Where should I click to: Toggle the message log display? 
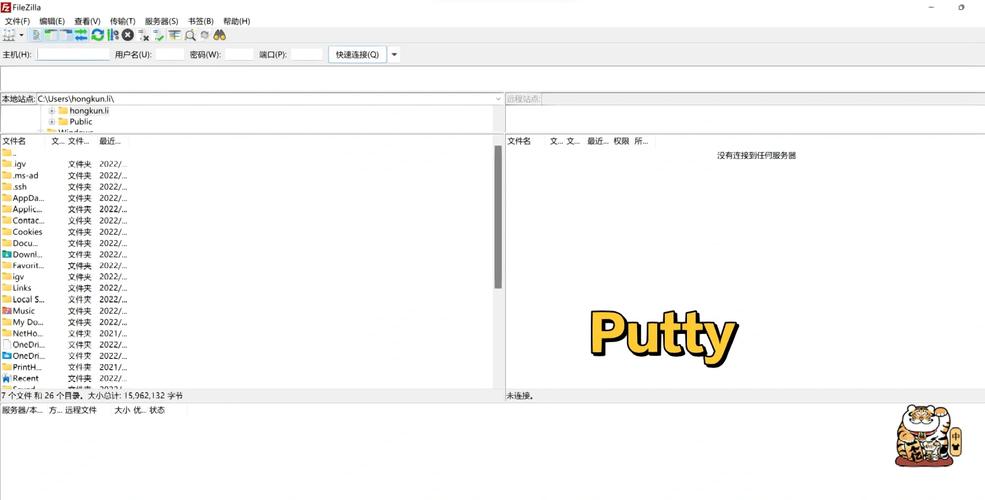36,35
